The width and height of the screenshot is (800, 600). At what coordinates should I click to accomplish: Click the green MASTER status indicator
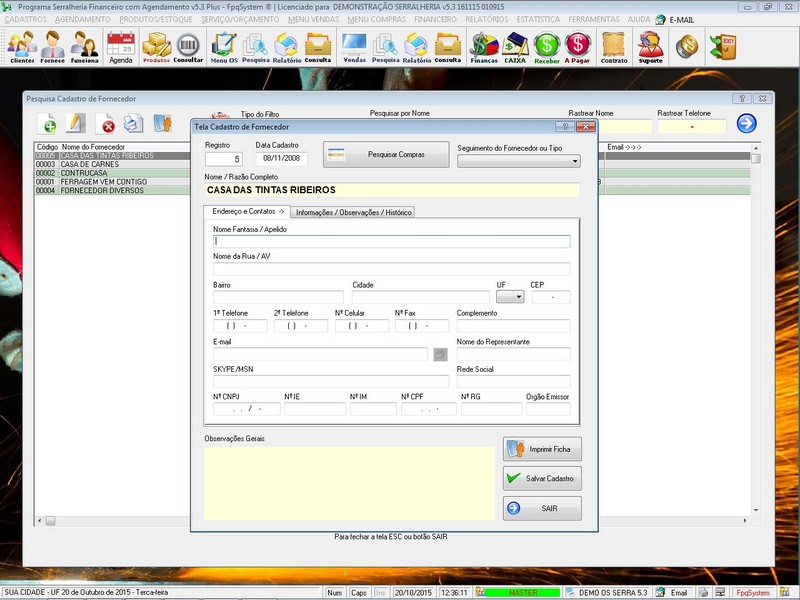pos(523,593)
